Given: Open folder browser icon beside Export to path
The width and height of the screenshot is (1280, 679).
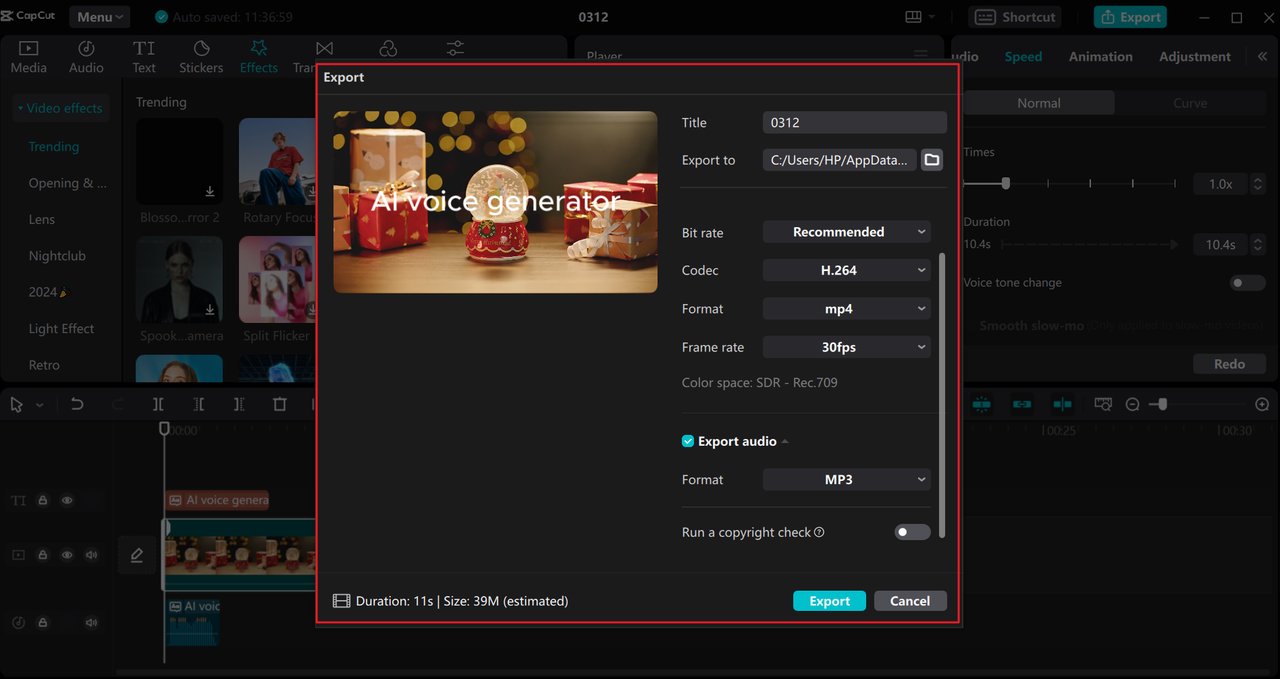Looking at the screenshot, I should coord(932,160).
